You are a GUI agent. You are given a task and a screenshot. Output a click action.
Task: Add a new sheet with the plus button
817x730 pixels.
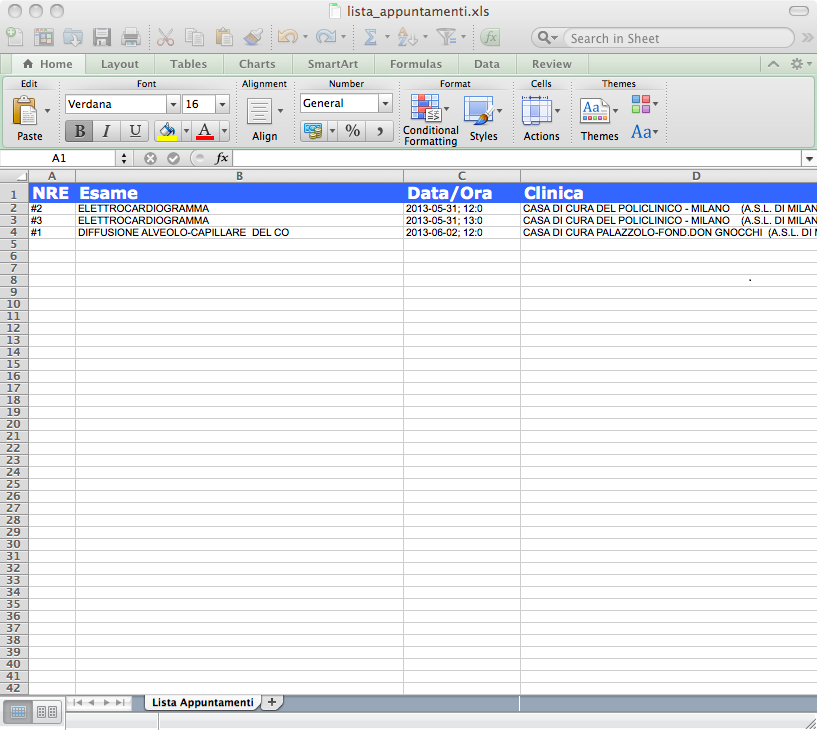(271, 702)
